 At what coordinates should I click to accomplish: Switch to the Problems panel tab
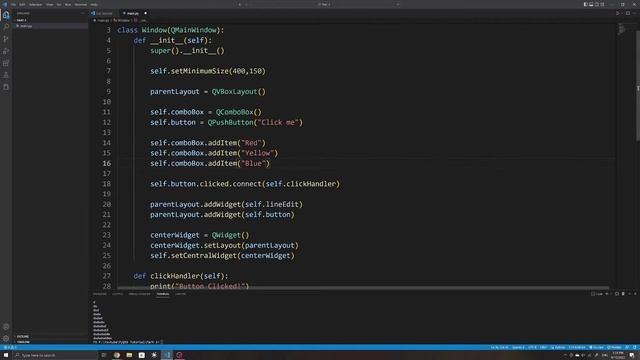[100, 294]
